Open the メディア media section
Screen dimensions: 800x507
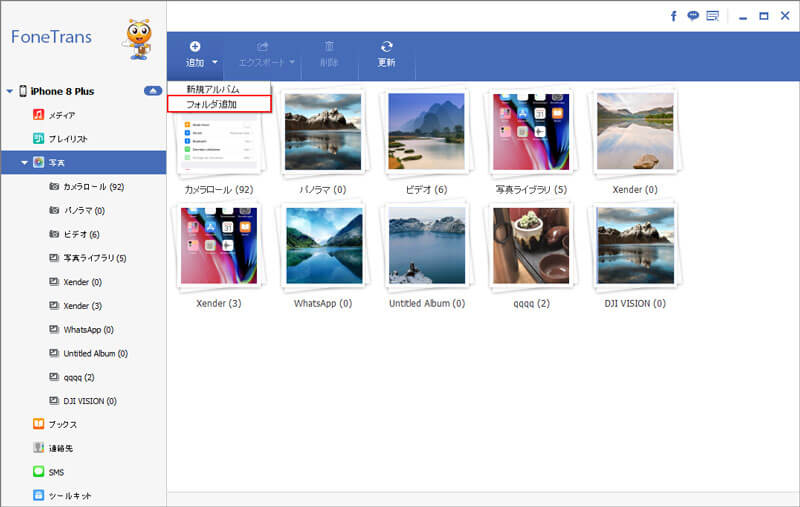(x=62, y=115)
